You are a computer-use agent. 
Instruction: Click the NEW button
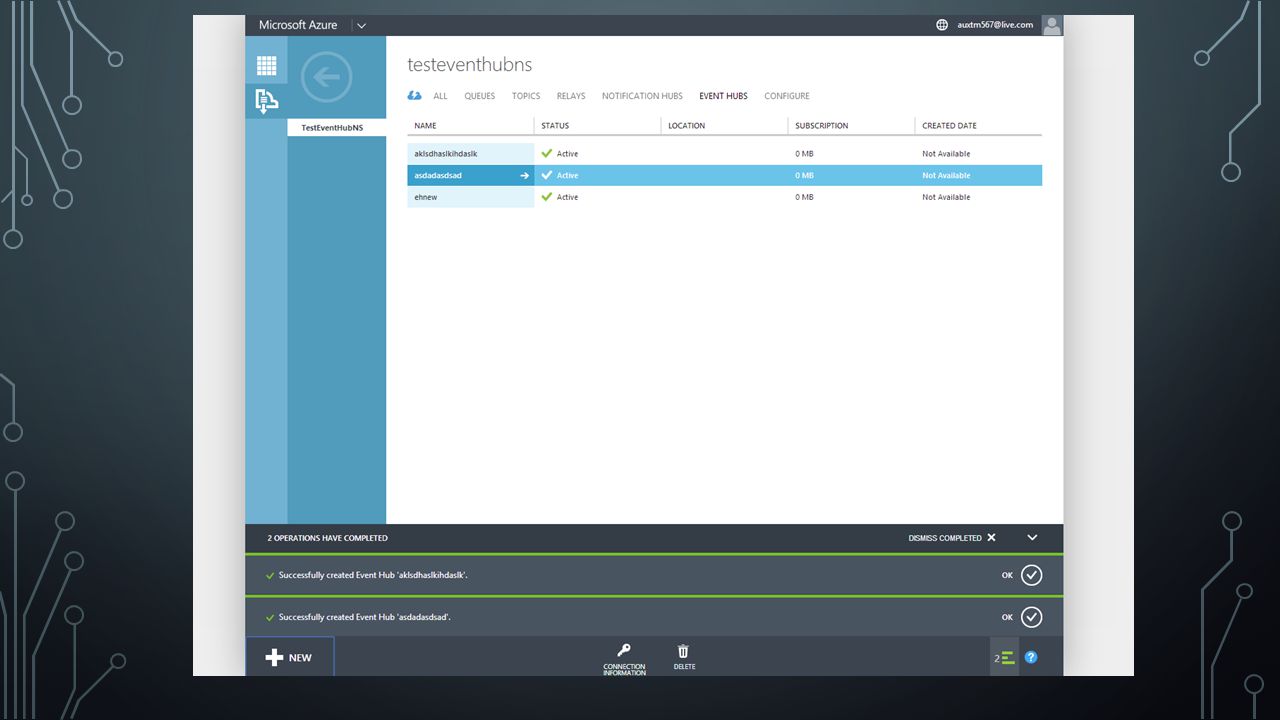pyautogui.click(x=290, y=657)
